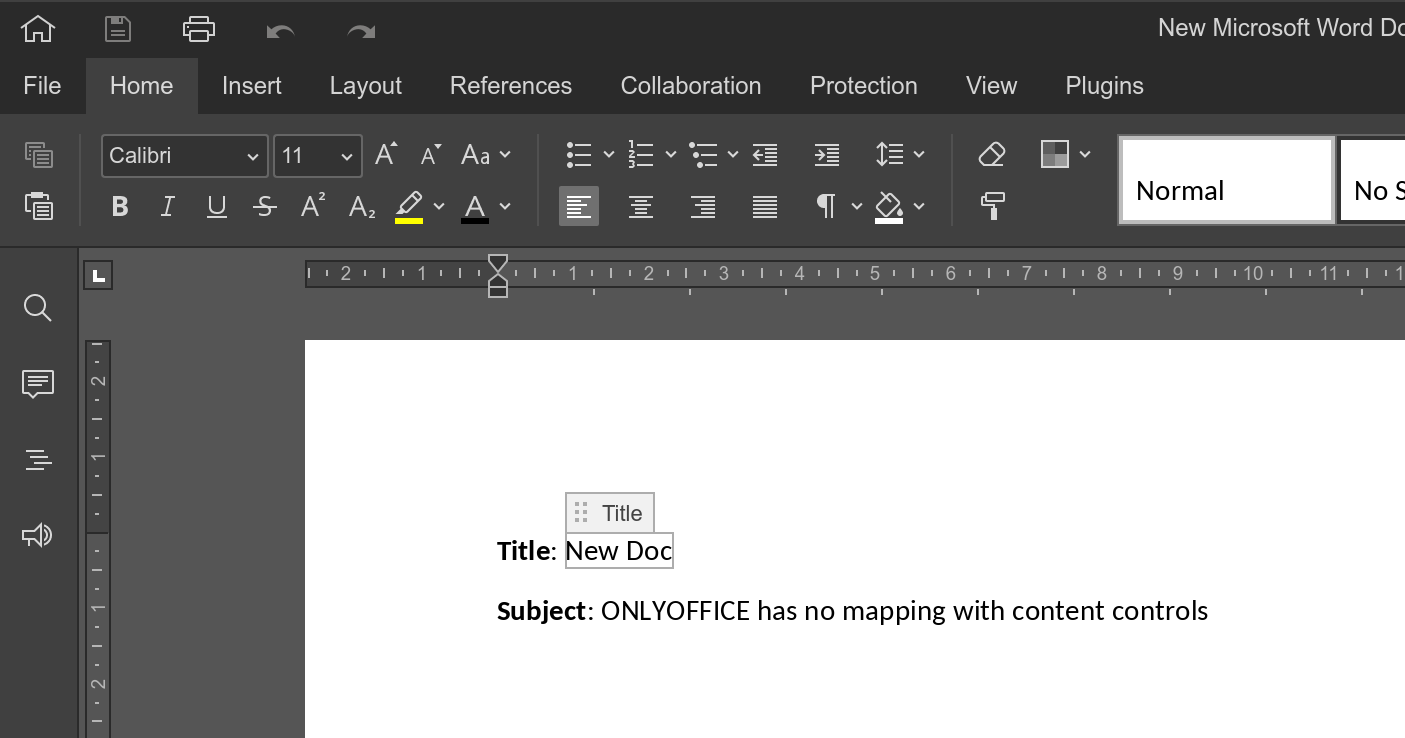Paste from clipboard using paste icon
The height and width of the screenshot is (738, 1405).
pos(38,206)
